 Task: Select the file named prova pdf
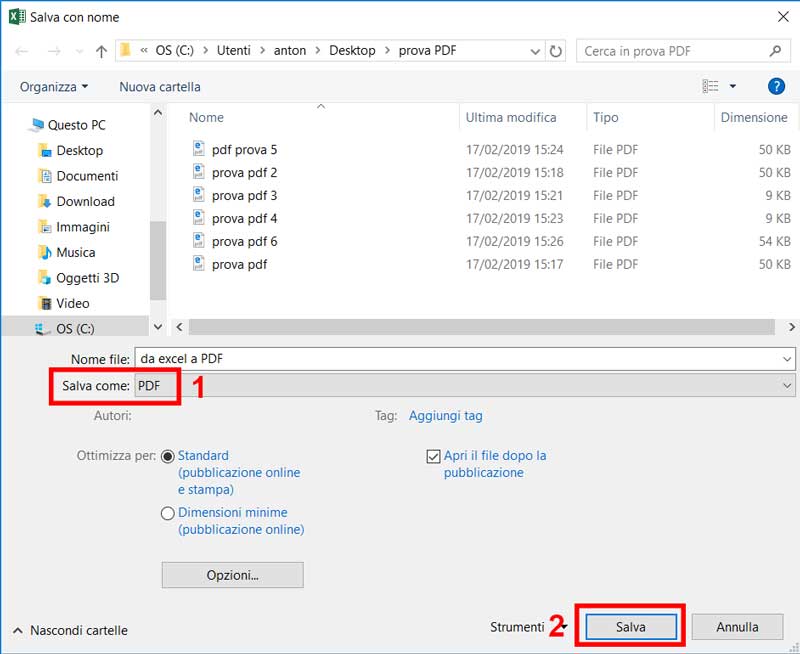(x=239, y=265)
